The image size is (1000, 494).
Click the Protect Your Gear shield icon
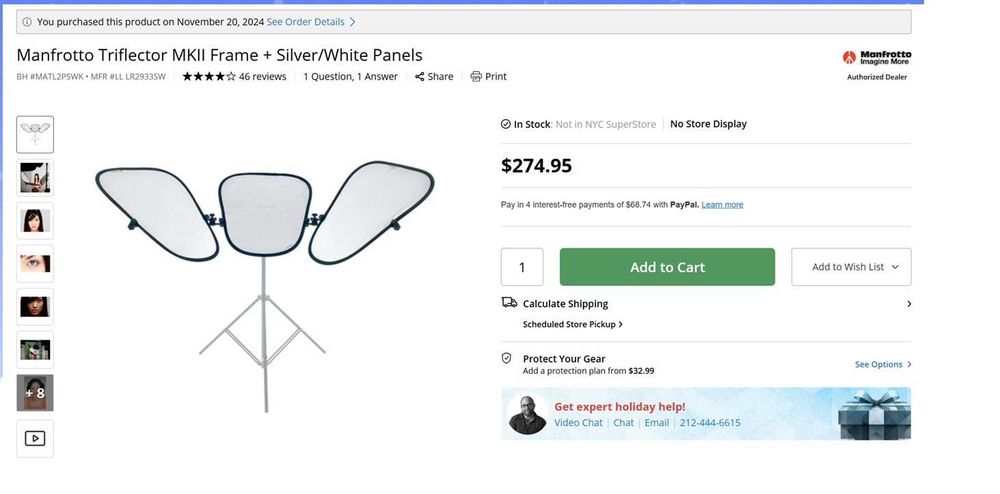507,359
